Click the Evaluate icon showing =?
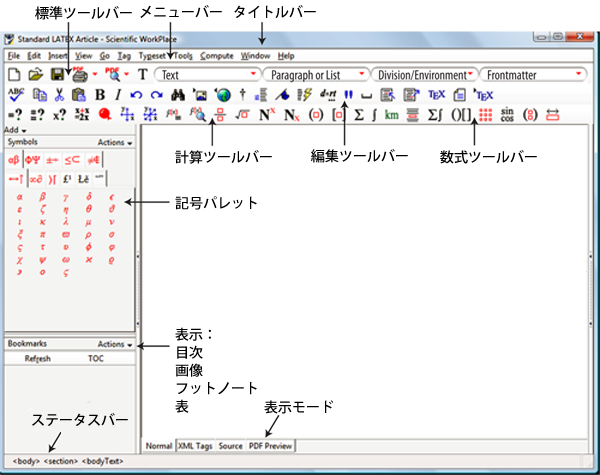Image resolution: width=600 pixels, height=475 pixels. point(15,114)
